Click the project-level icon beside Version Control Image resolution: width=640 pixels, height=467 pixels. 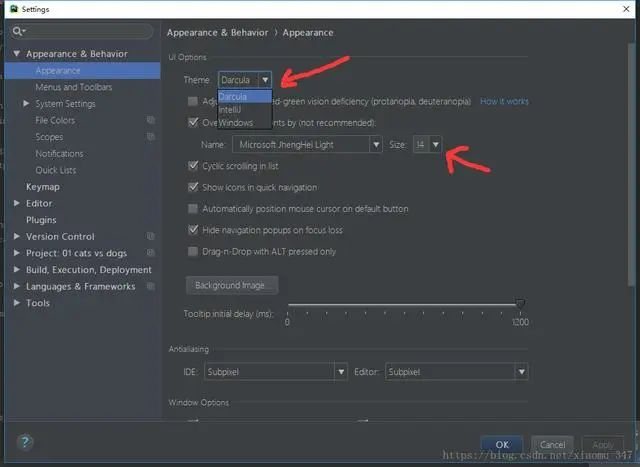pyautogui.click(x=151, y=236)
